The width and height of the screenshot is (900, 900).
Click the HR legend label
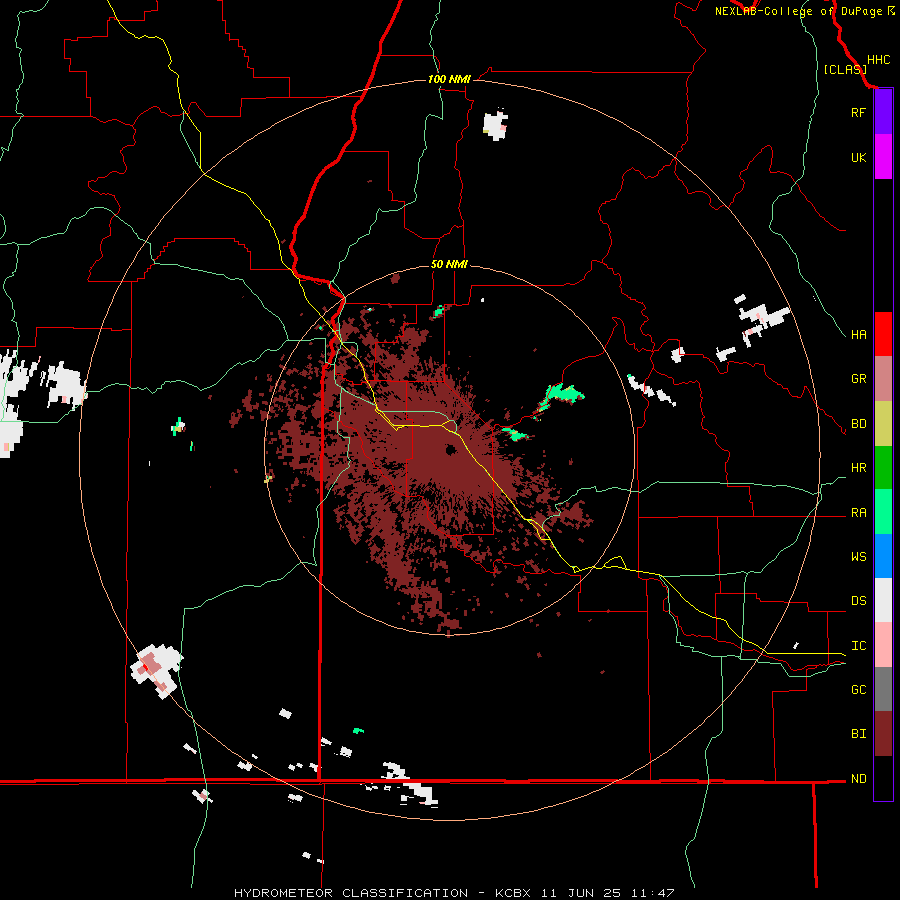click(858, 468)
